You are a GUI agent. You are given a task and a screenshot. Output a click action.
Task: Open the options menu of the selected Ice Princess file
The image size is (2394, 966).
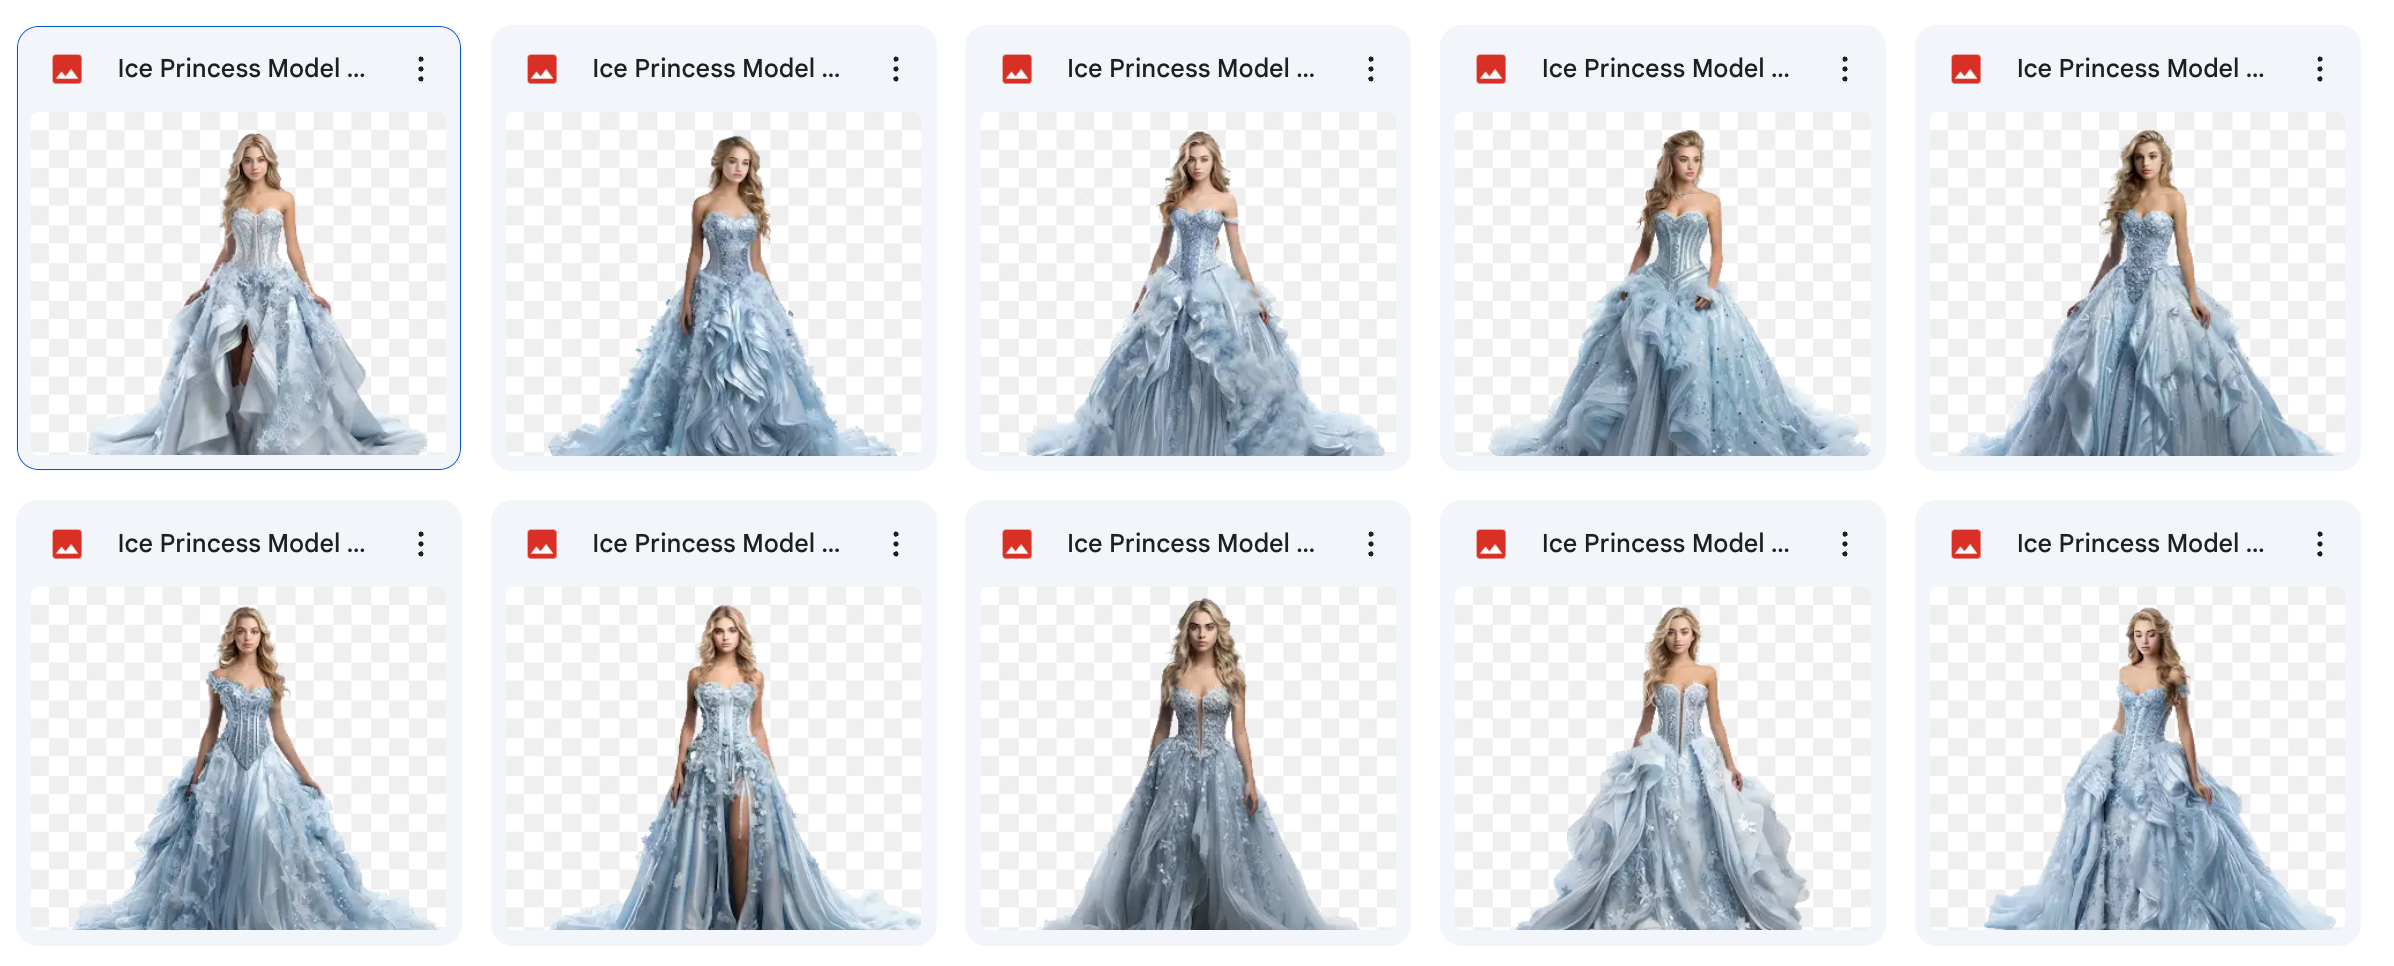[x=421, y=68]
